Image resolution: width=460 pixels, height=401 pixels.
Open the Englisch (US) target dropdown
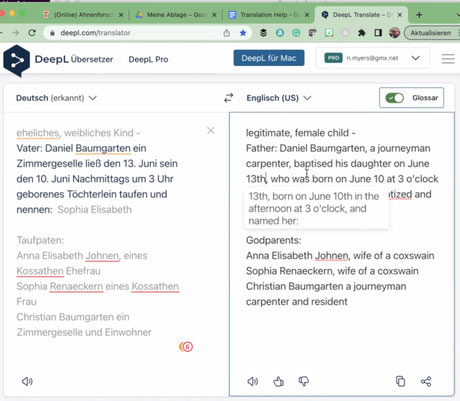point(279,98)
